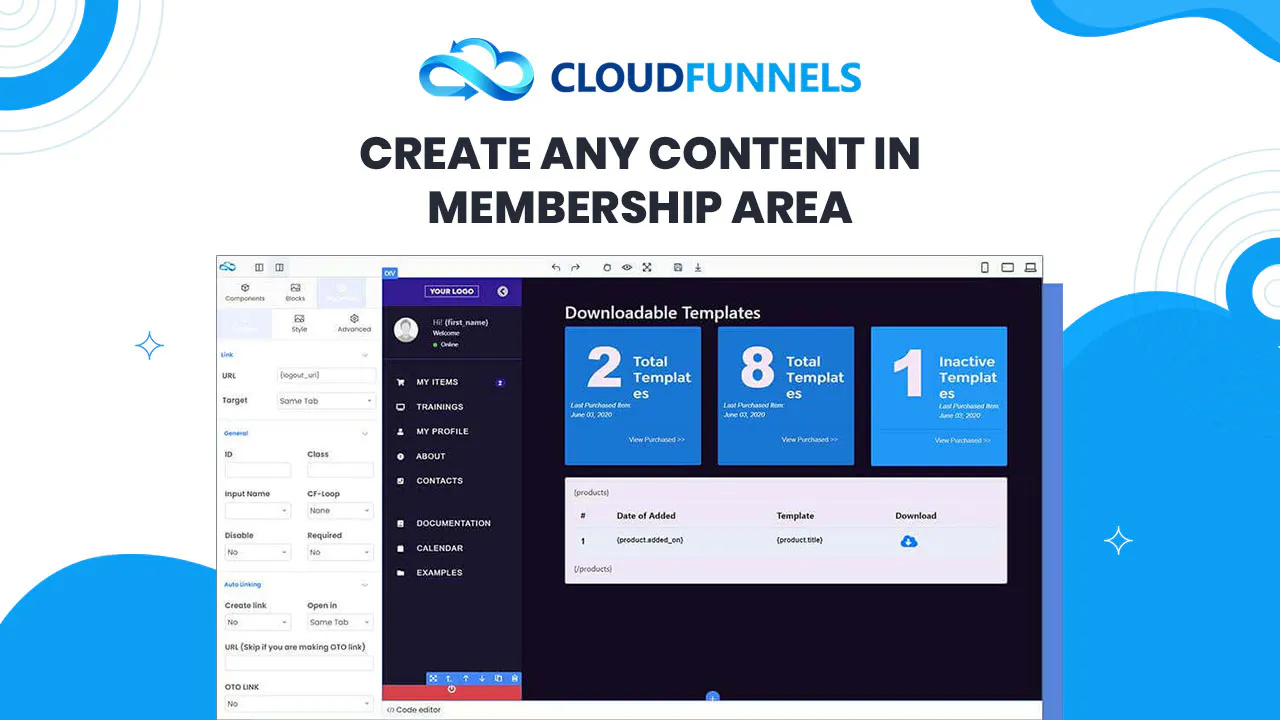Click the DIV element tag label
The height and width of the screenshot is (720, 1280).
(x=390, y=273)
